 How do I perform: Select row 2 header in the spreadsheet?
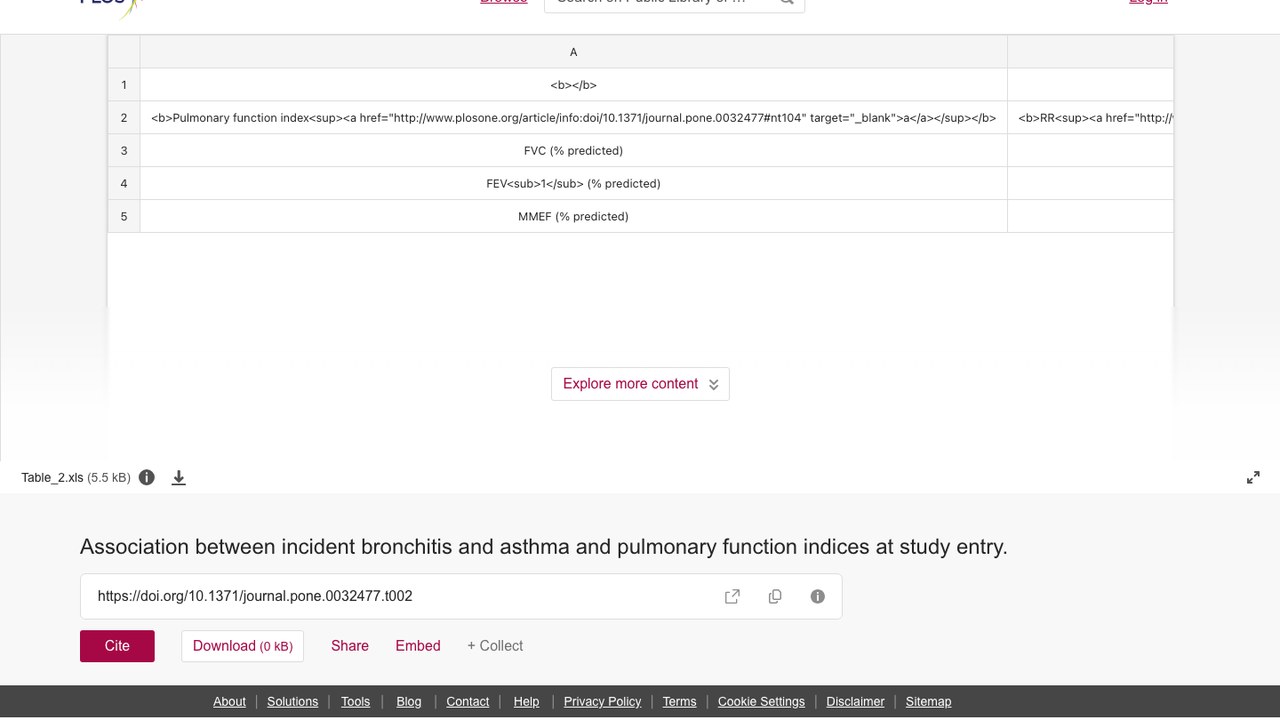pyautogui.click(x=124, y=118)
